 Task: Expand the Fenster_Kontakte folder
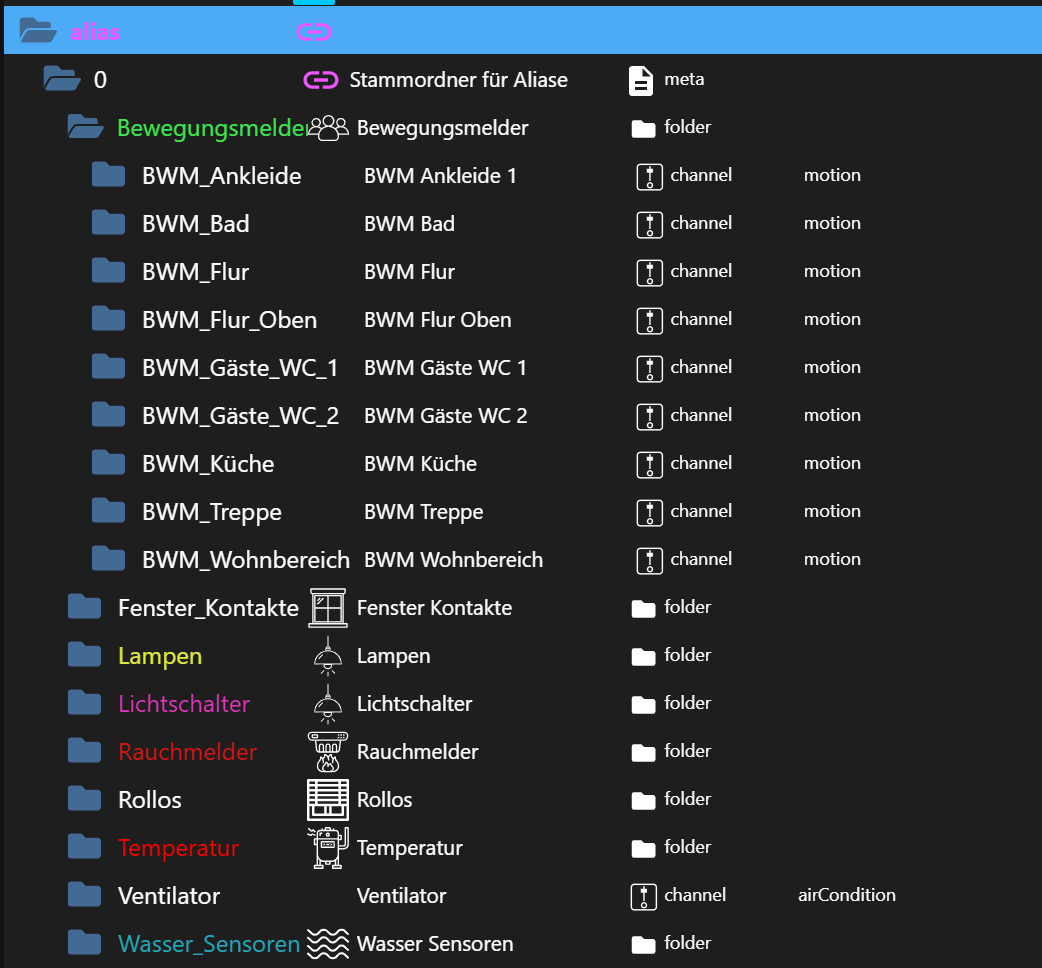click(x=85, y=606)
